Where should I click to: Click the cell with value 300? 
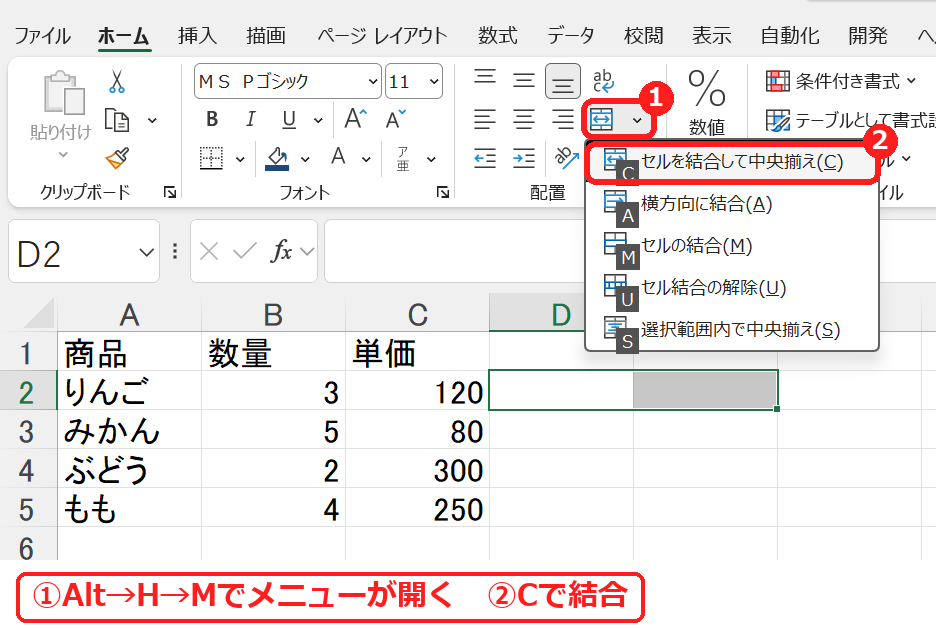(x=417, y=469)
